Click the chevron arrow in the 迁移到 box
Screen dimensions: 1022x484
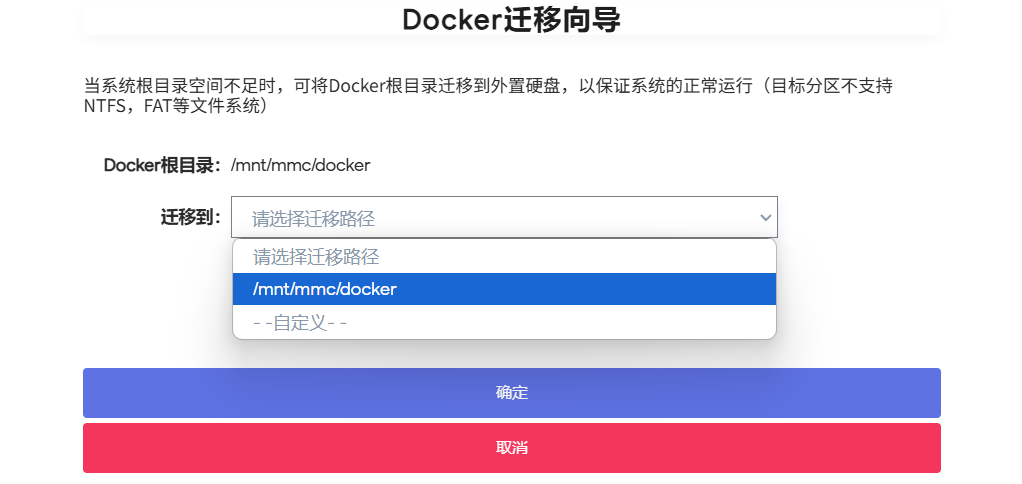click(766, 217)
